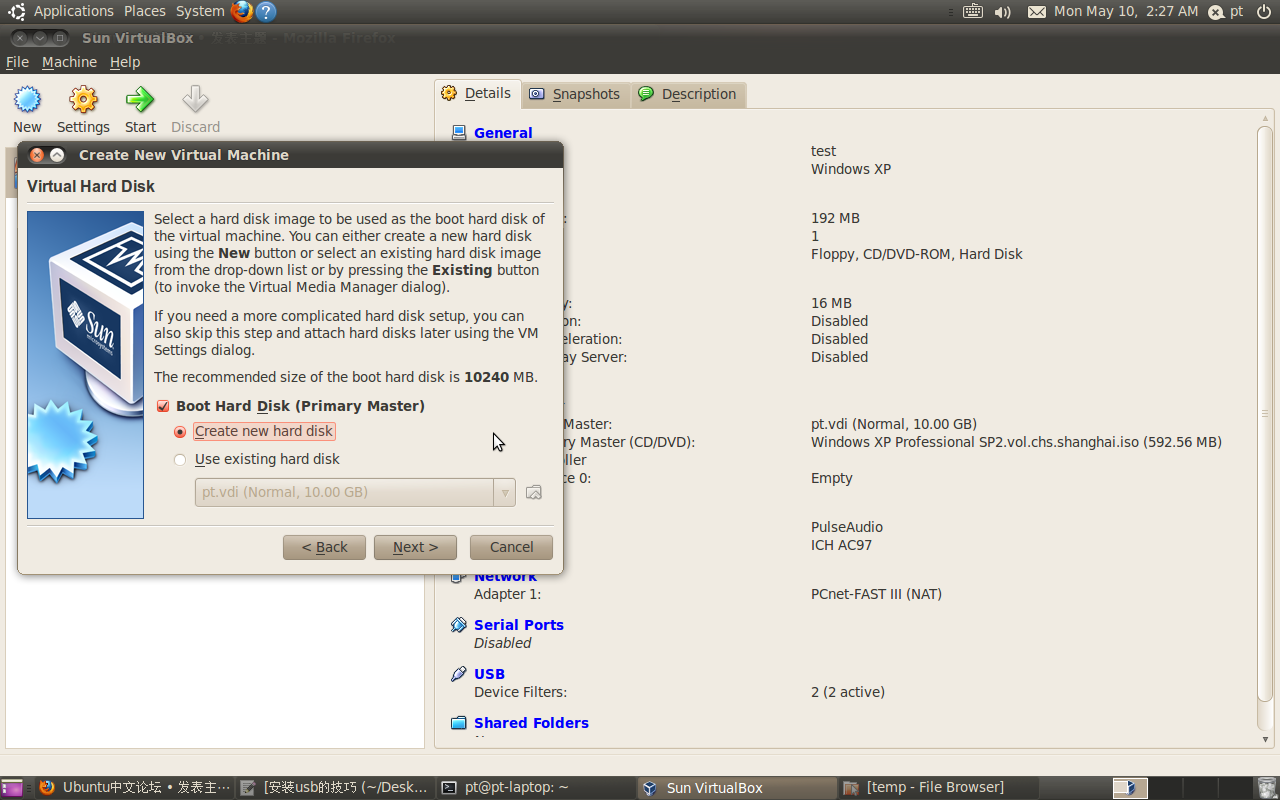1280x800 pixels.
Task: Select Create new hard disk radio button
Action: click(180, 432)
